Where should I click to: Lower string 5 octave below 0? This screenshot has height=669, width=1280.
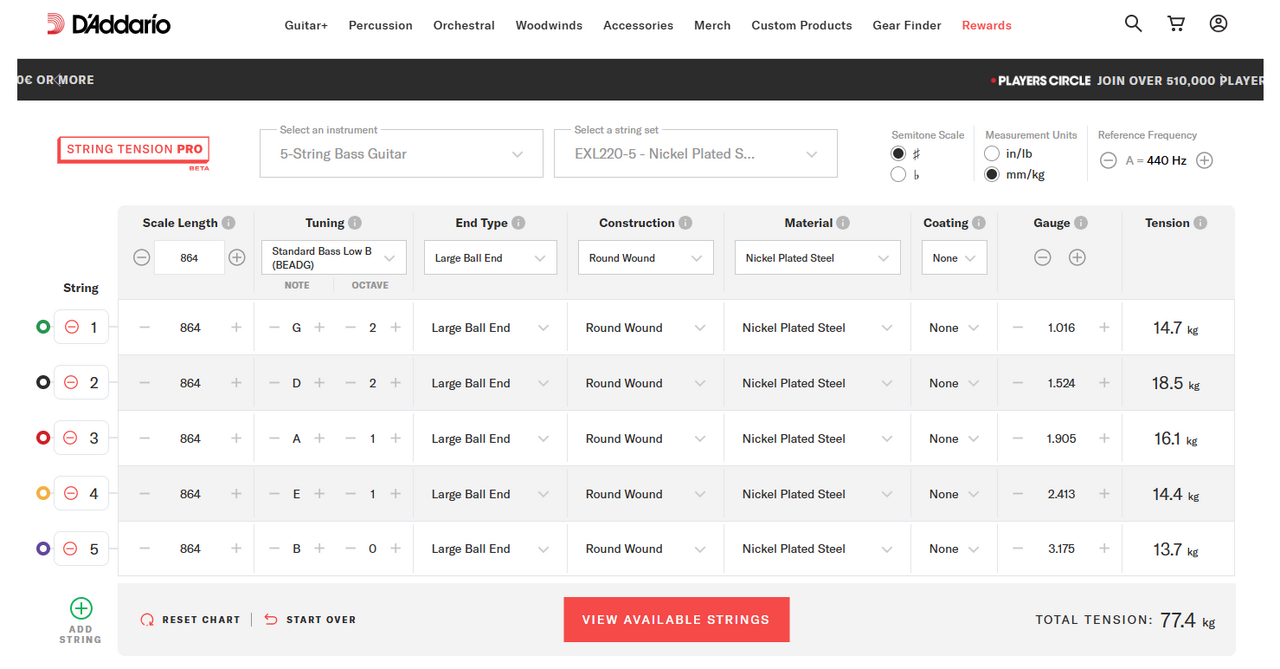[350, 549]
